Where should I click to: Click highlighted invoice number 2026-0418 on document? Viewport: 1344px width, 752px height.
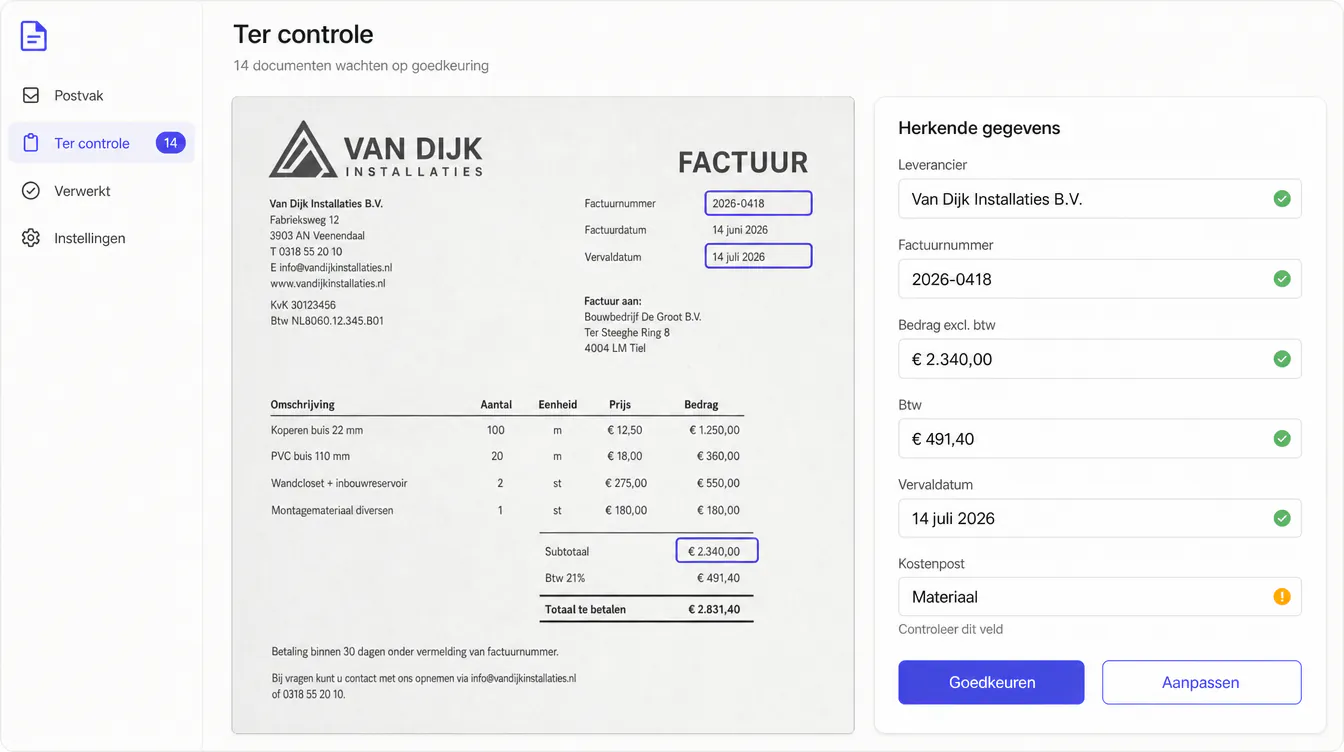pyautogui.click(x=758, y=203)
